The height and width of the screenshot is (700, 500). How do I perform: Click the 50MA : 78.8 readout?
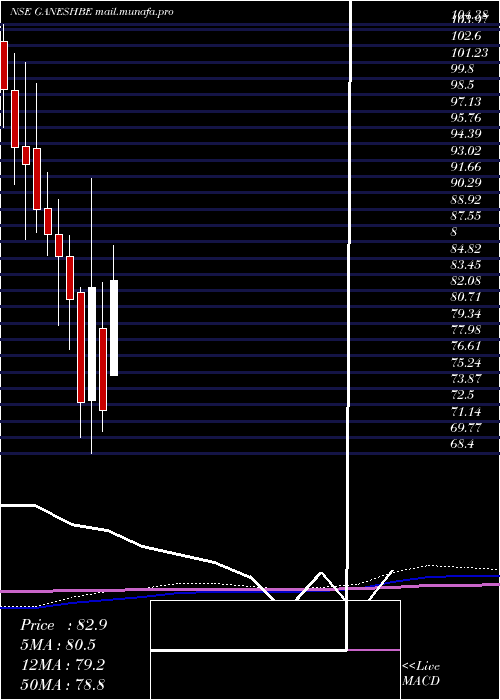click(x=63, y=684)
